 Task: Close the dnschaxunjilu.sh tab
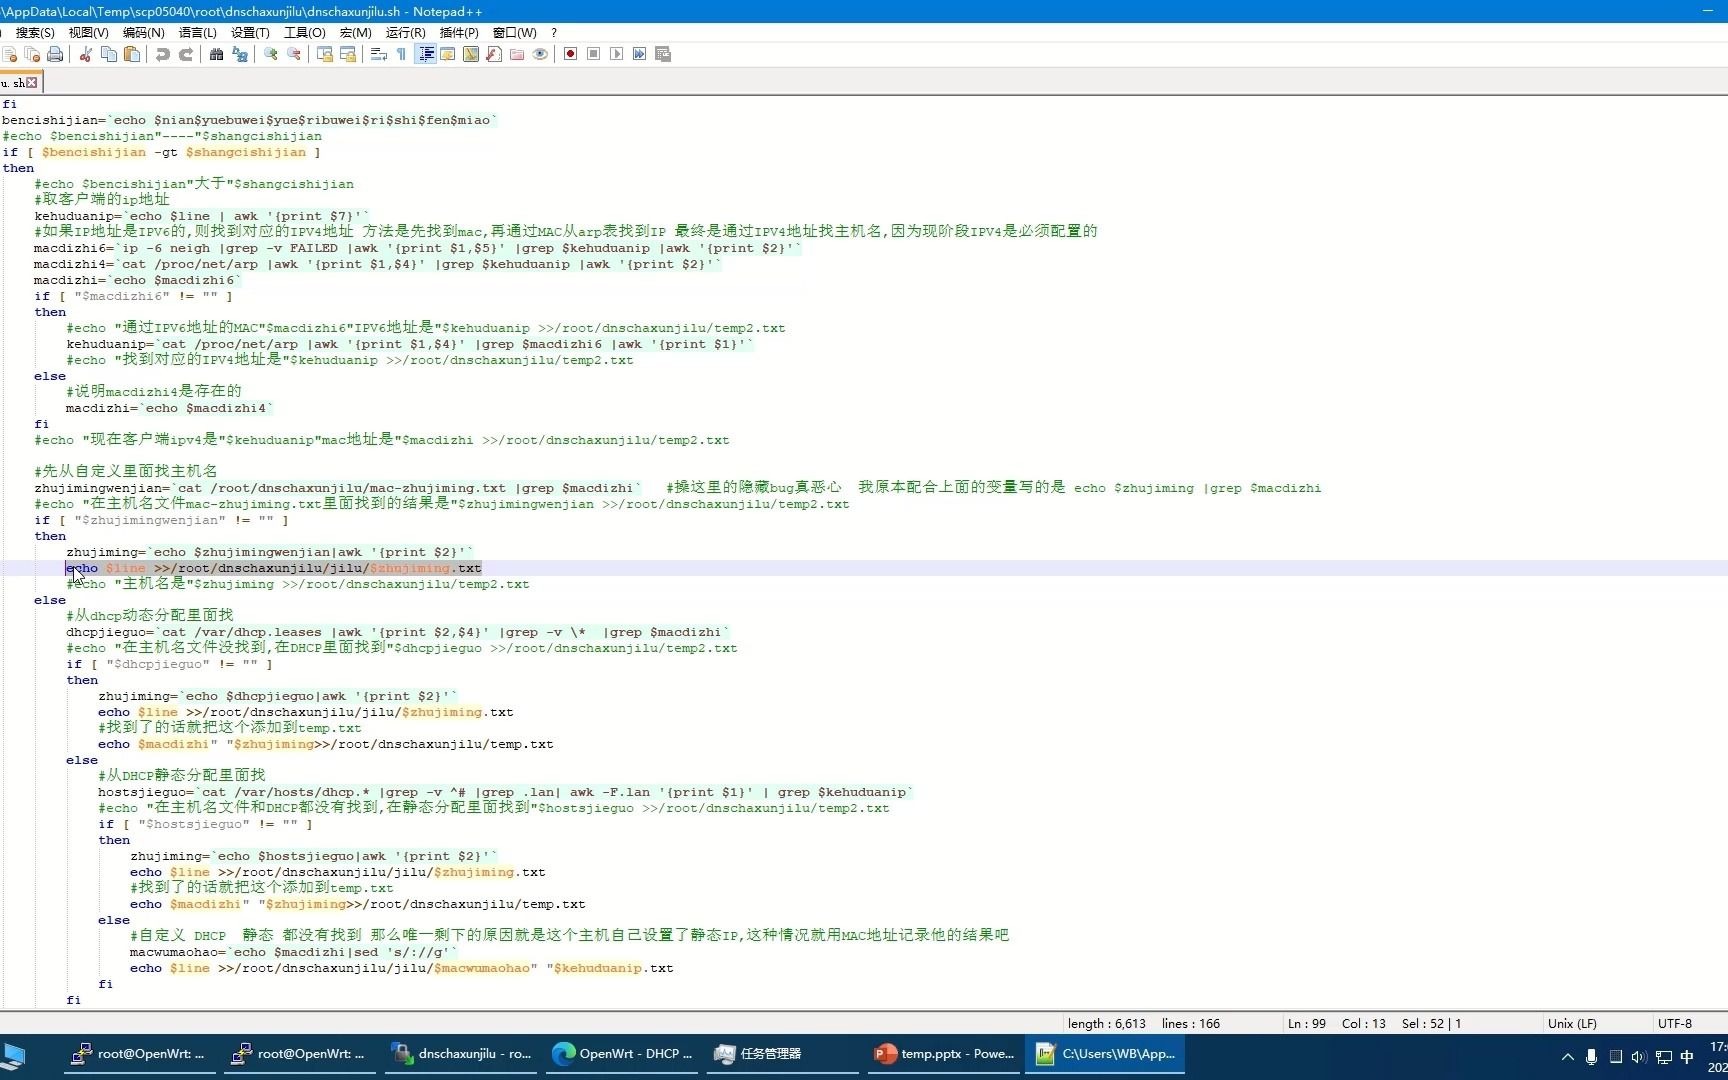32,83
